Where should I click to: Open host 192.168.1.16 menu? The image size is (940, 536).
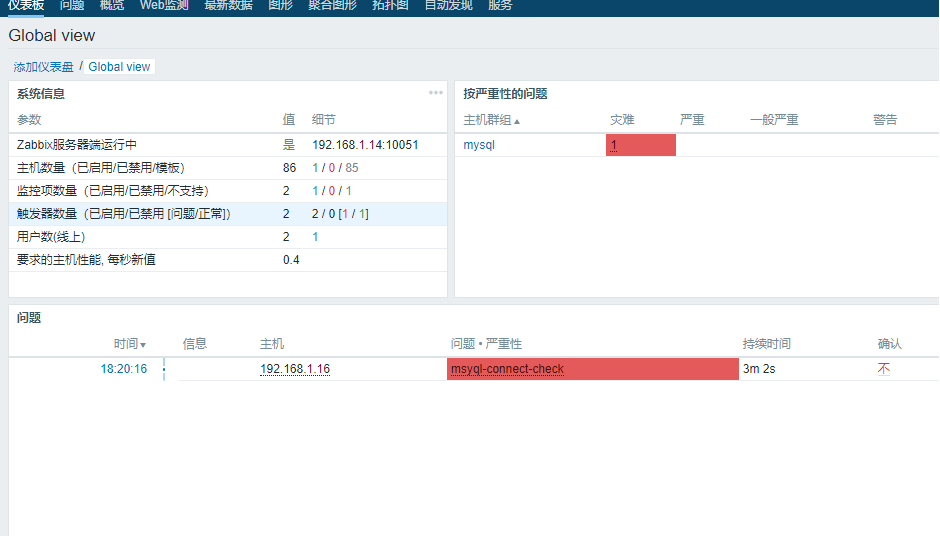[x=295, y=369]
